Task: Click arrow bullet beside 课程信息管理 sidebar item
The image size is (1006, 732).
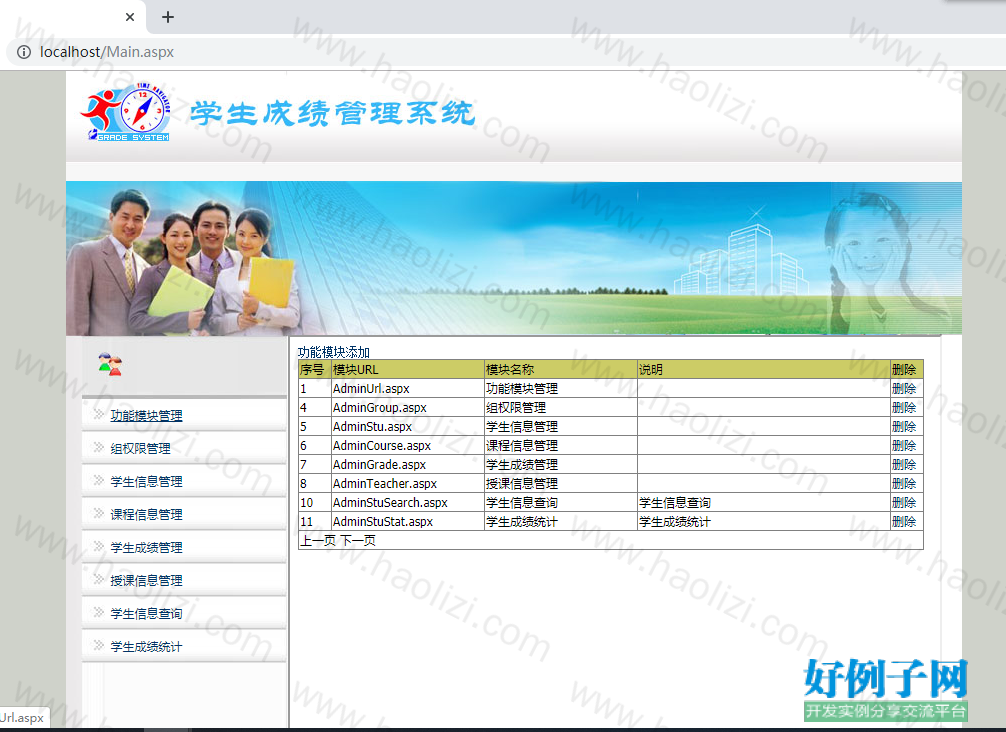Action: click(x=98, y=513)
